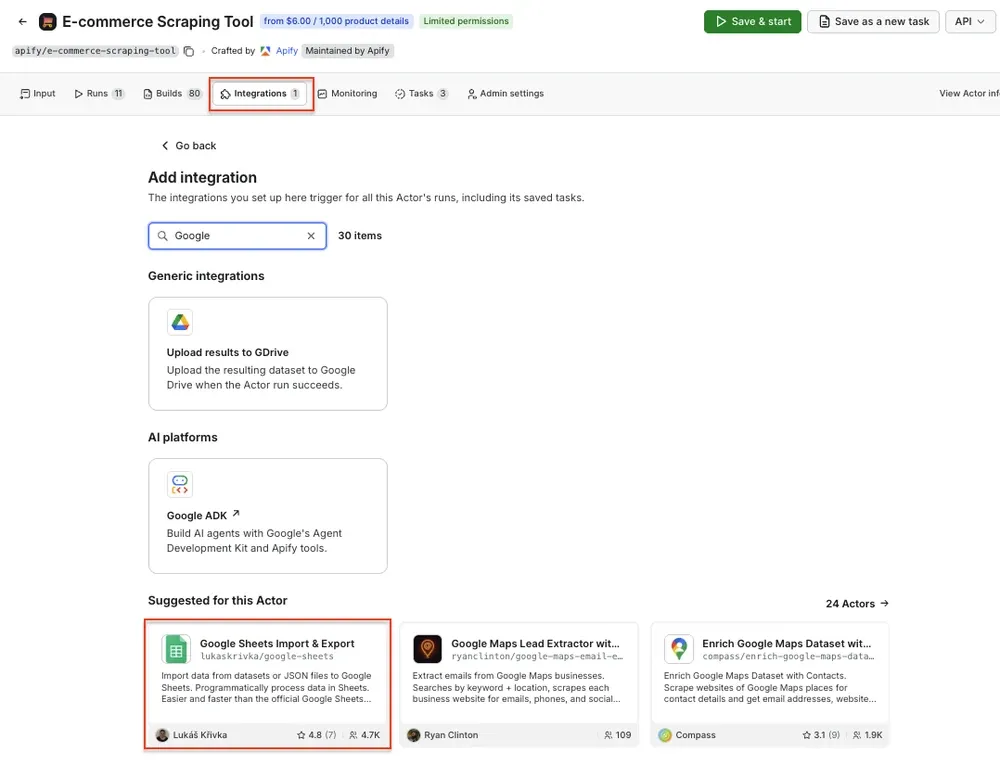1000x765 pixels.
Task: Click the Compass author avatar
Action: (665, 735)
